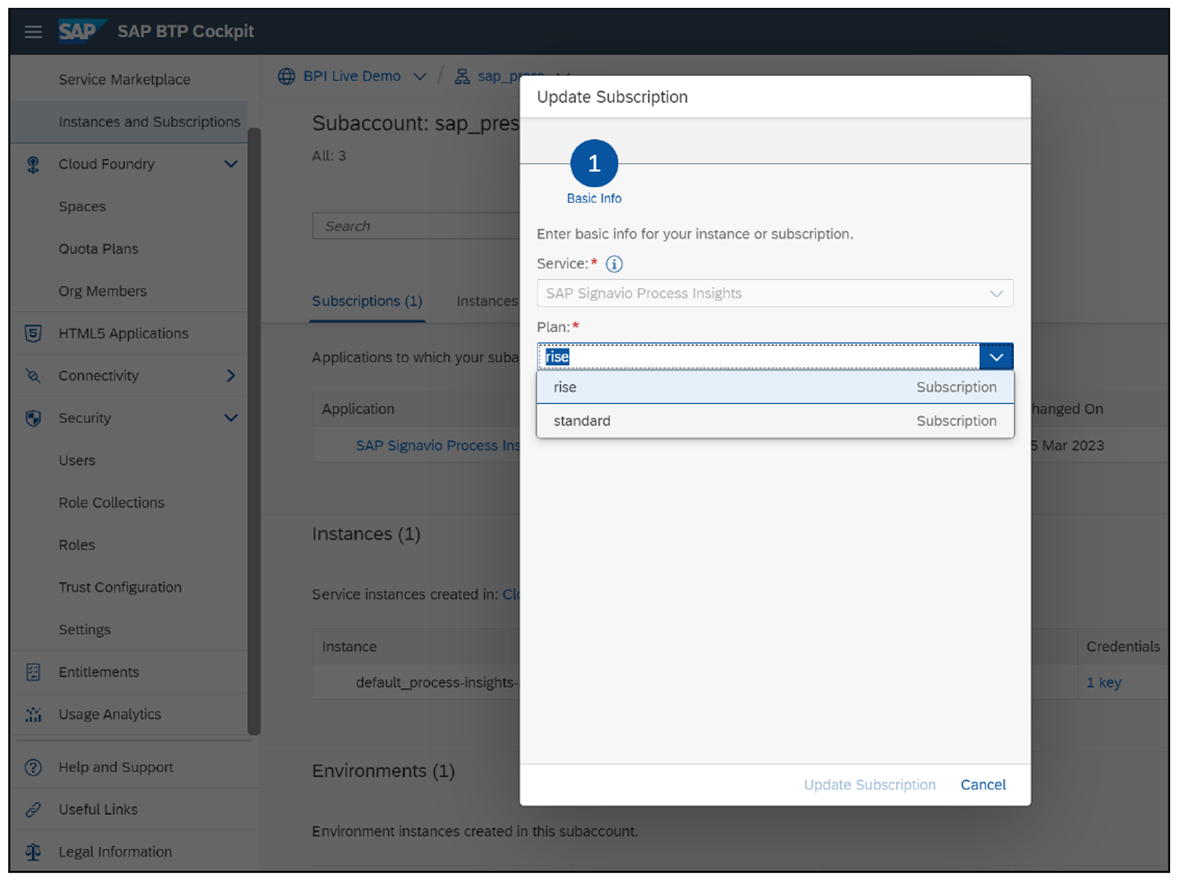The height and width of the screenshot is (884, 1178).
Task: Click the Plan input field
Action: pyautogui.click(x=758, y=357)
